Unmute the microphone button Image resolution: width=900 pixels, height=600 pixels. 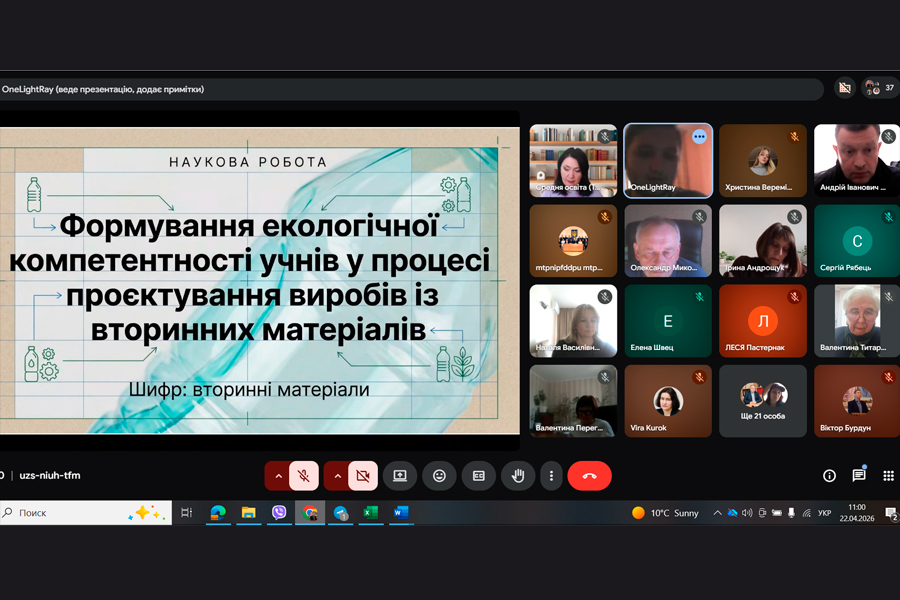coord(304,476)
